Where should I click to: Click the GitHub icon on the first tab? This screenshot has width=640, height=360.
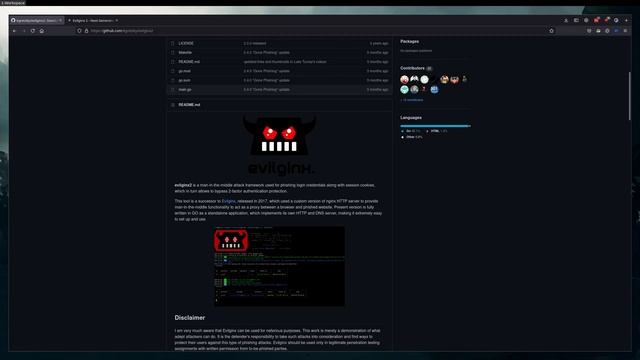[13, 20]
